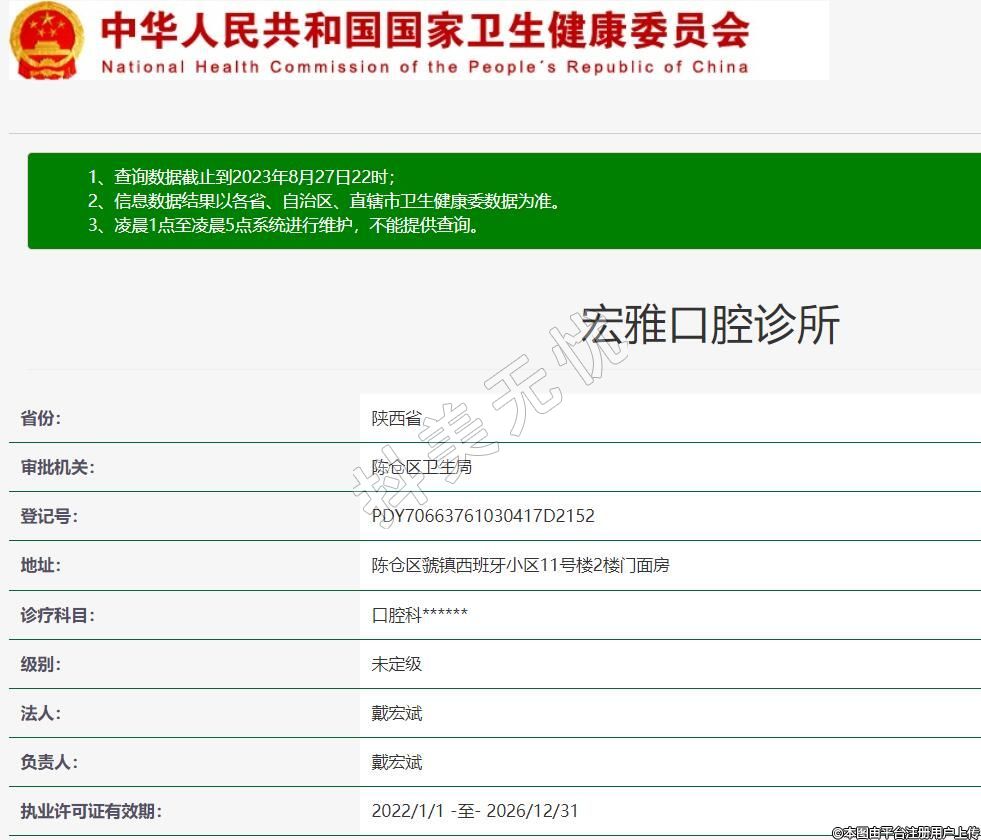This screenshot has height=840, width=981.
Task: Click the level value 未定级
Action: [x=396, y=664]
